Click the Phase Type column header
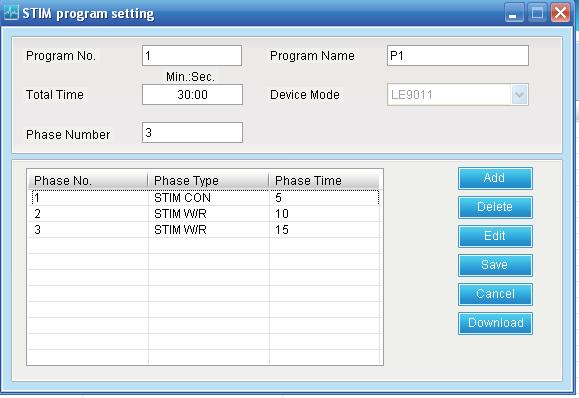Viewport: 579px width, 398px height. coord(208,181)
